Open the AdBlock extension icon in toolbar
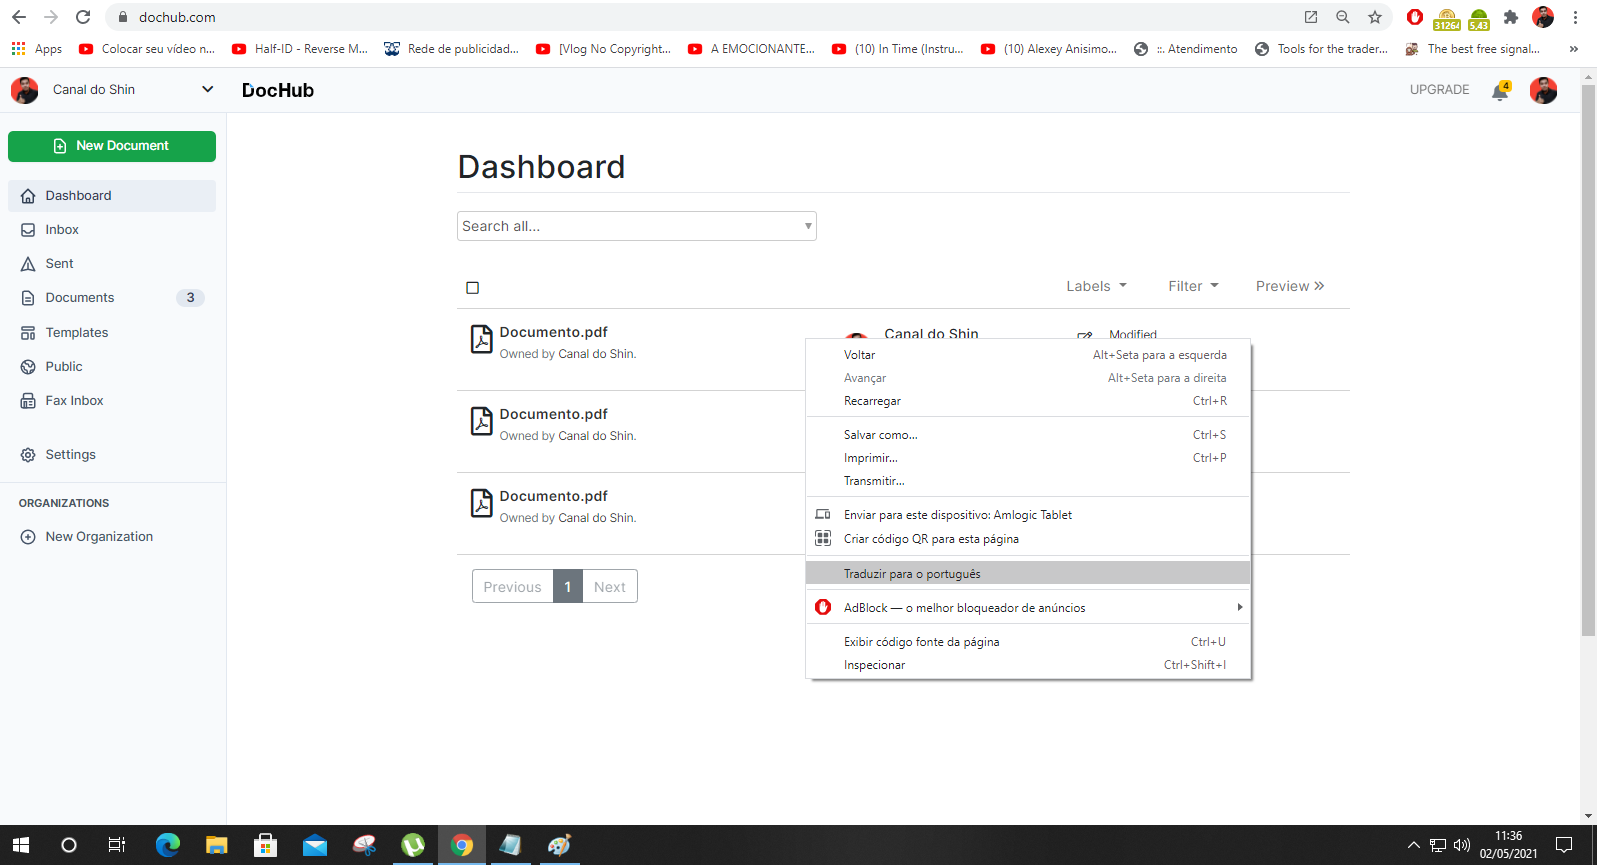This screenshot has height=865, width=1597. [x=1414, y=17]
